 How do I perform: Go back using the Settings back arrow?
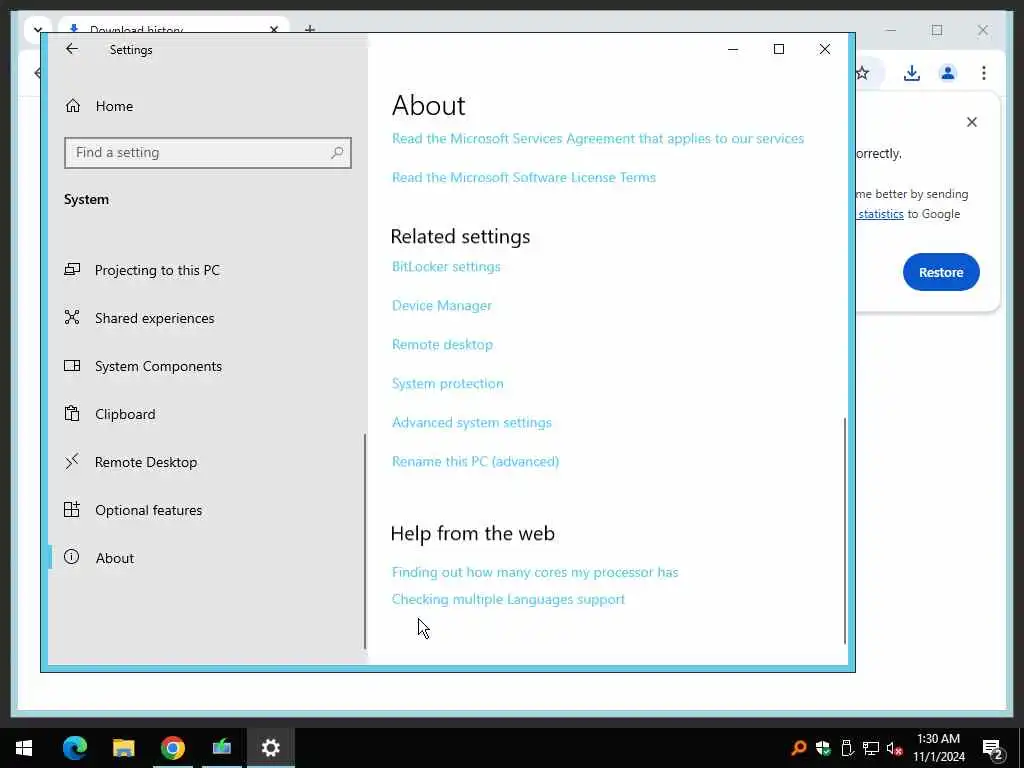(x=72, y=49)
